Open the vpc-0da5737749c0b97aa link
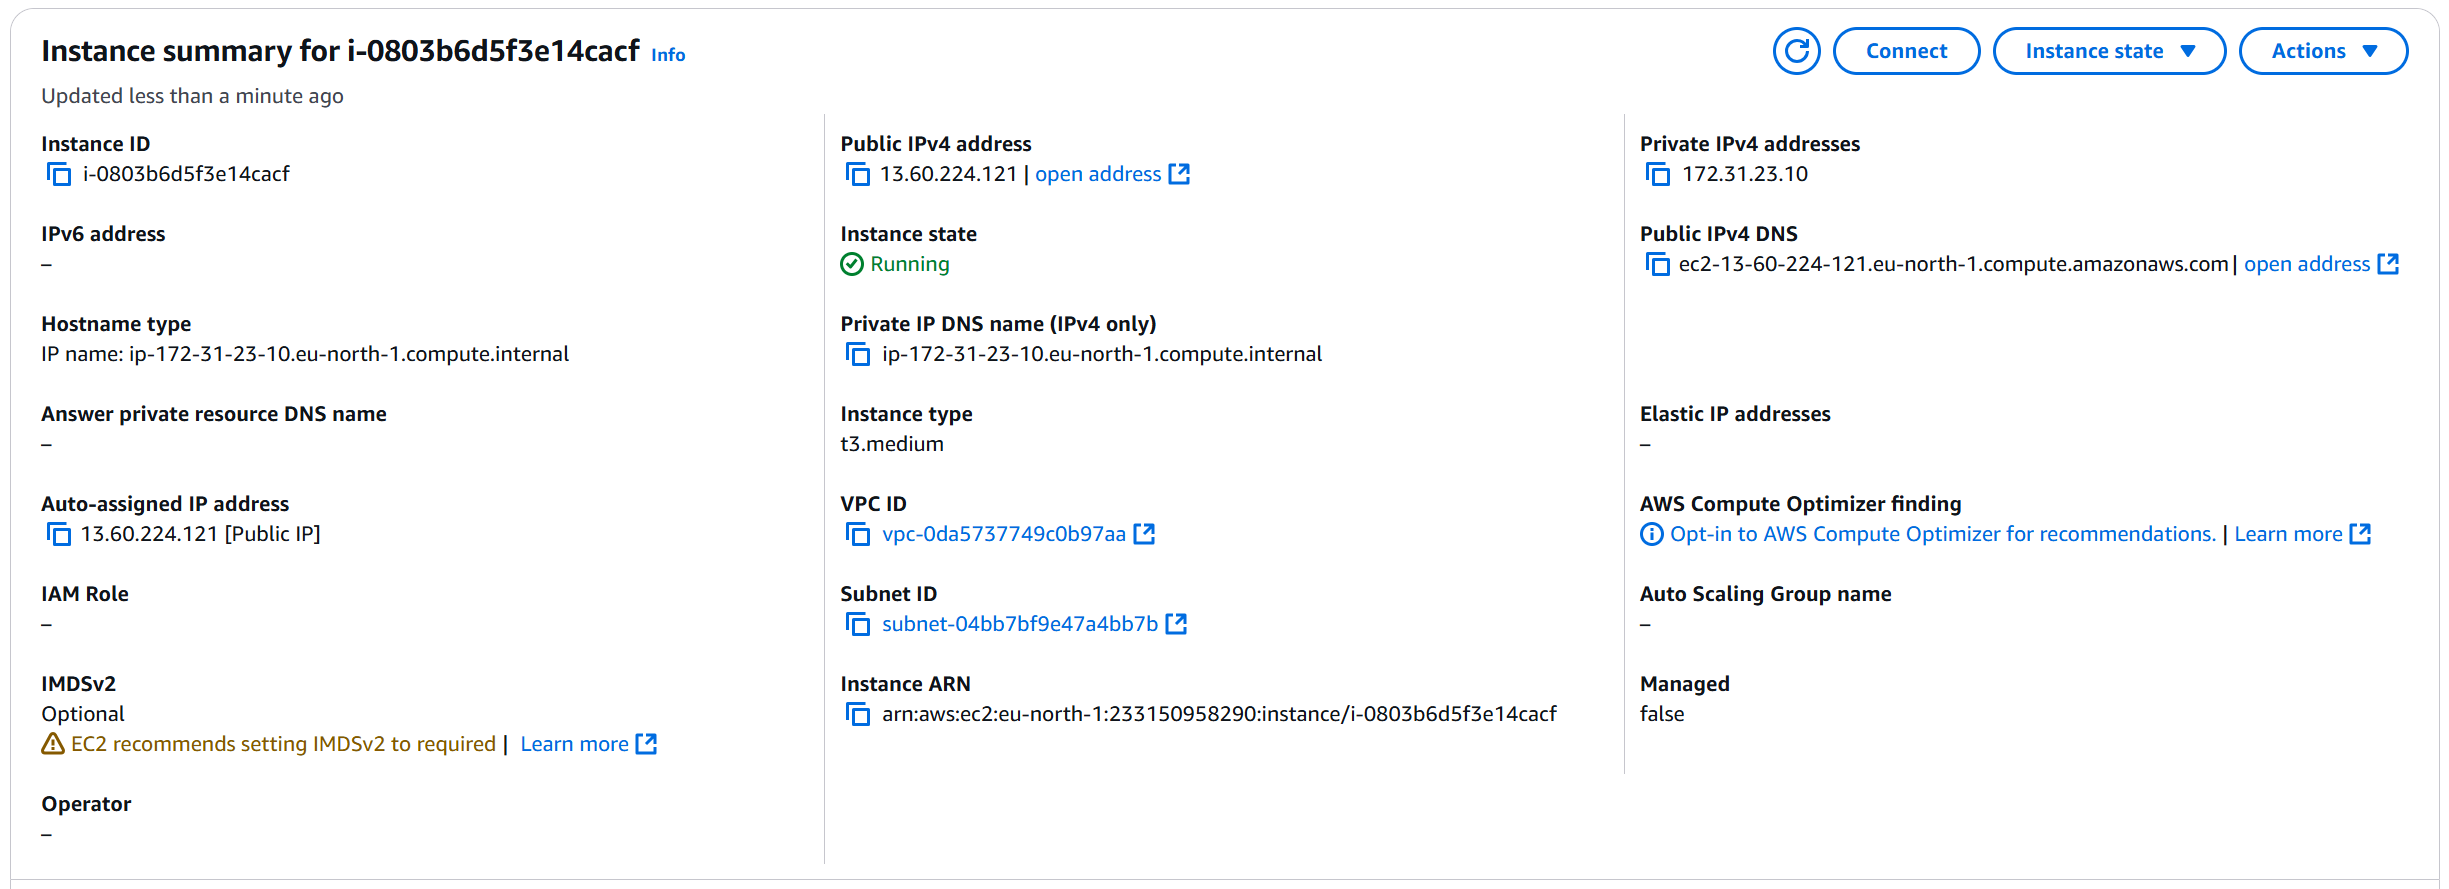 pos(1018,534)
